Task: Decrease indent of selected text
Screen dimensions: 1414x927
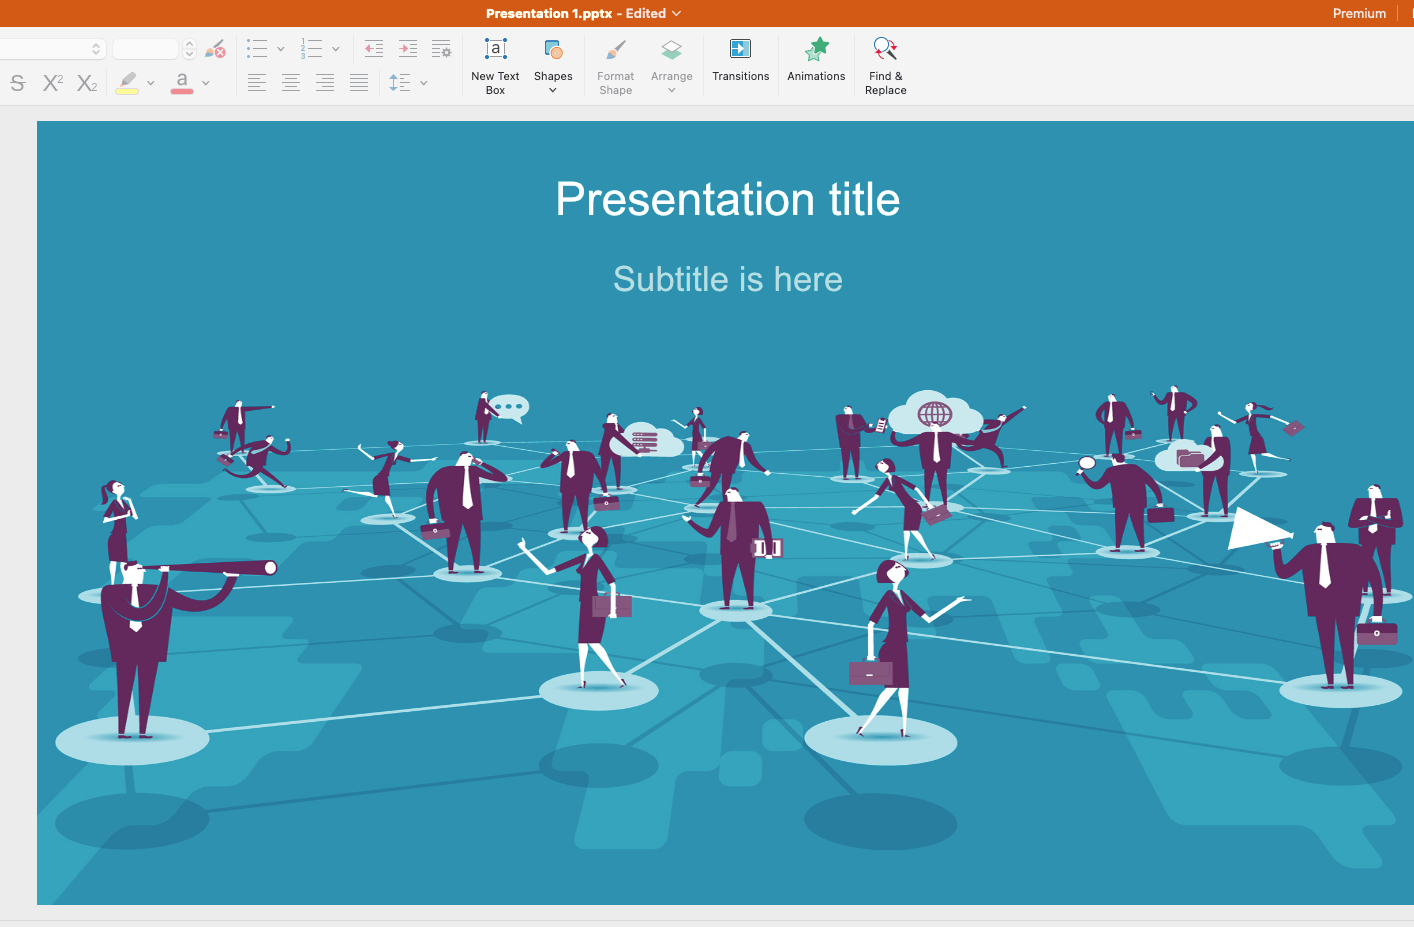Action: pyautogui.click(x=373, y=48)
